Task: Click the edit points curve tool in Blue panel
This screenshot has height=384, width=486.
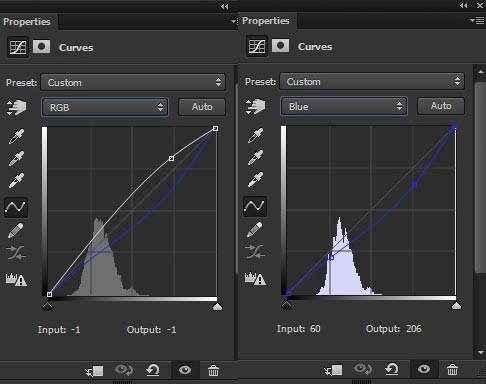Action: [255, 206]
